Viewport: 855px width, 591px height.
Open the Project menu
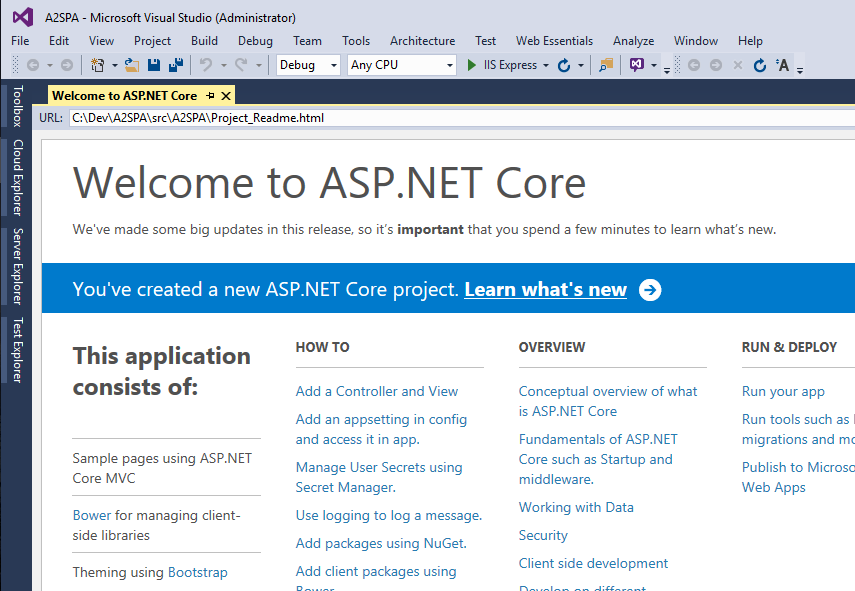(x=152, y=41)
